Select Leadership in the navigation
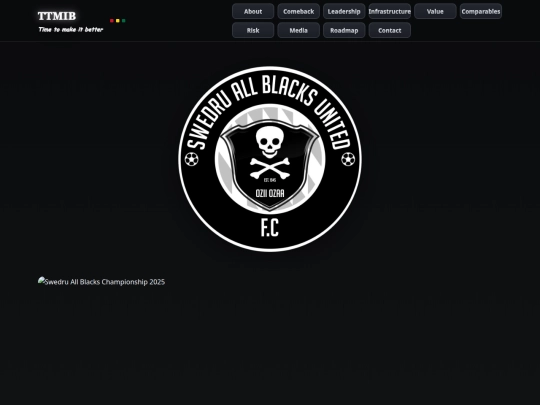This screenshot has width=540, height=405. pyautogui.click(x=344, y=11)
